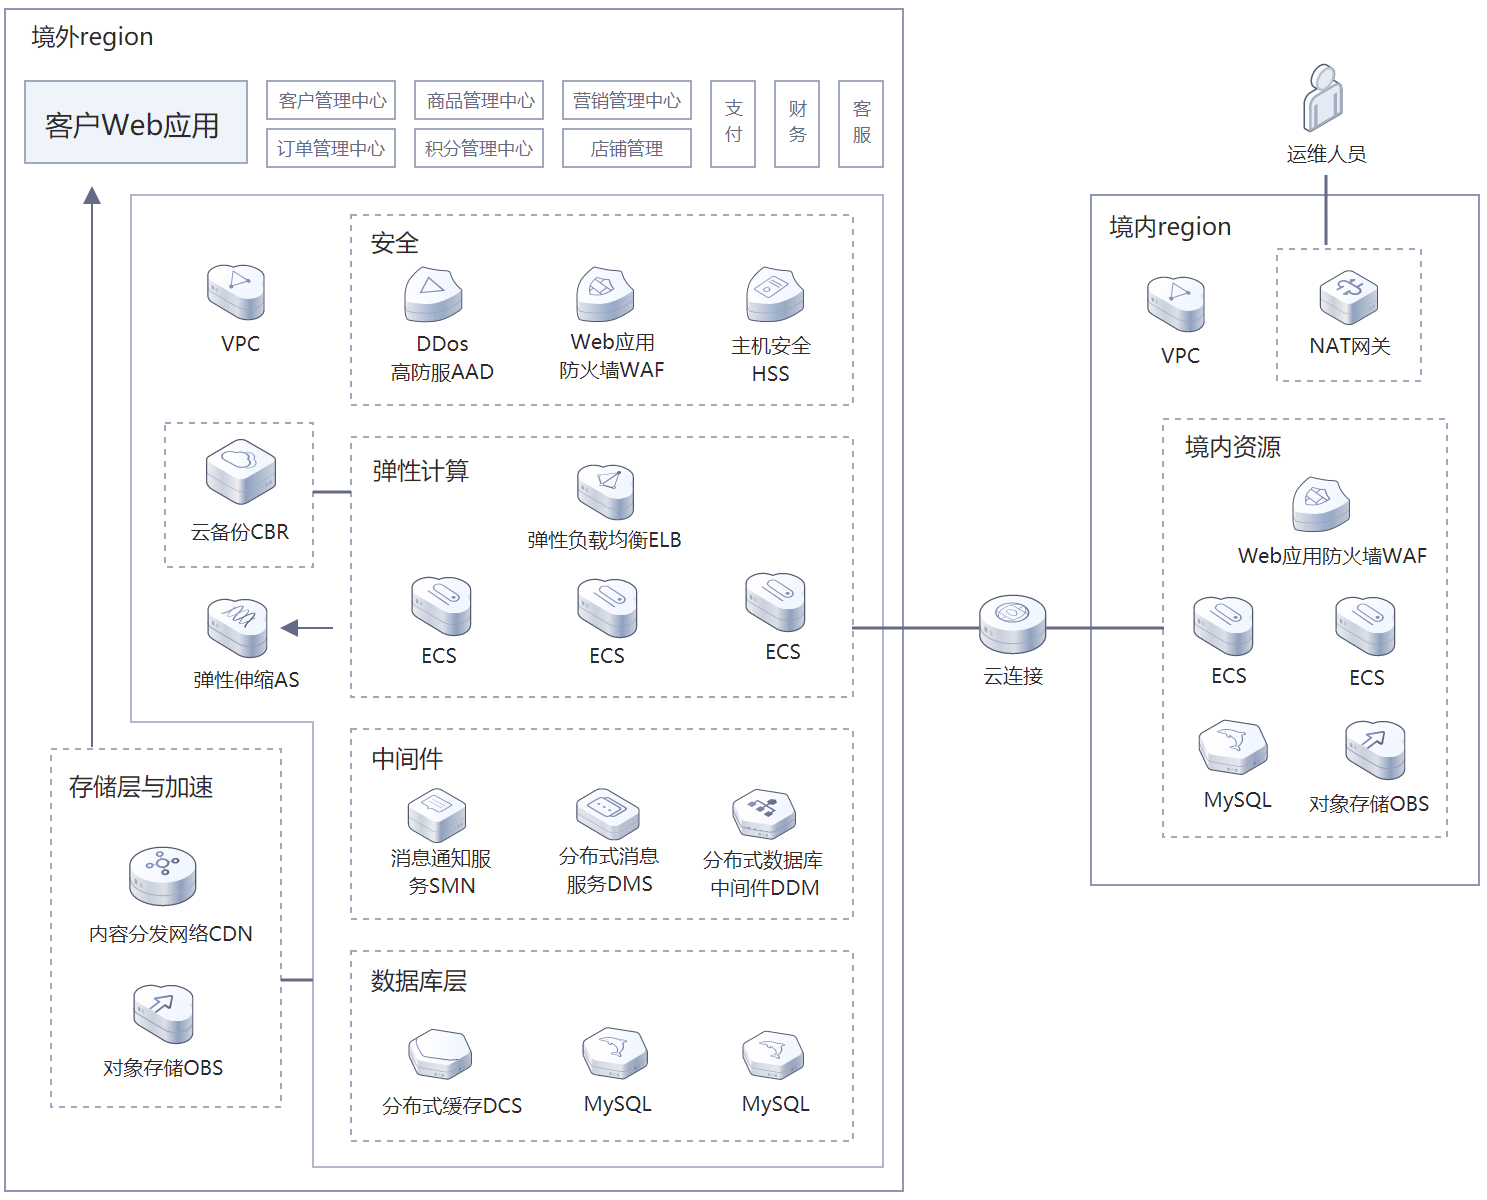This screenshot has width=1487, height=1200.
Task: Select the middle ECS icon in 弹性计算
Action: (x=607, y=608)
